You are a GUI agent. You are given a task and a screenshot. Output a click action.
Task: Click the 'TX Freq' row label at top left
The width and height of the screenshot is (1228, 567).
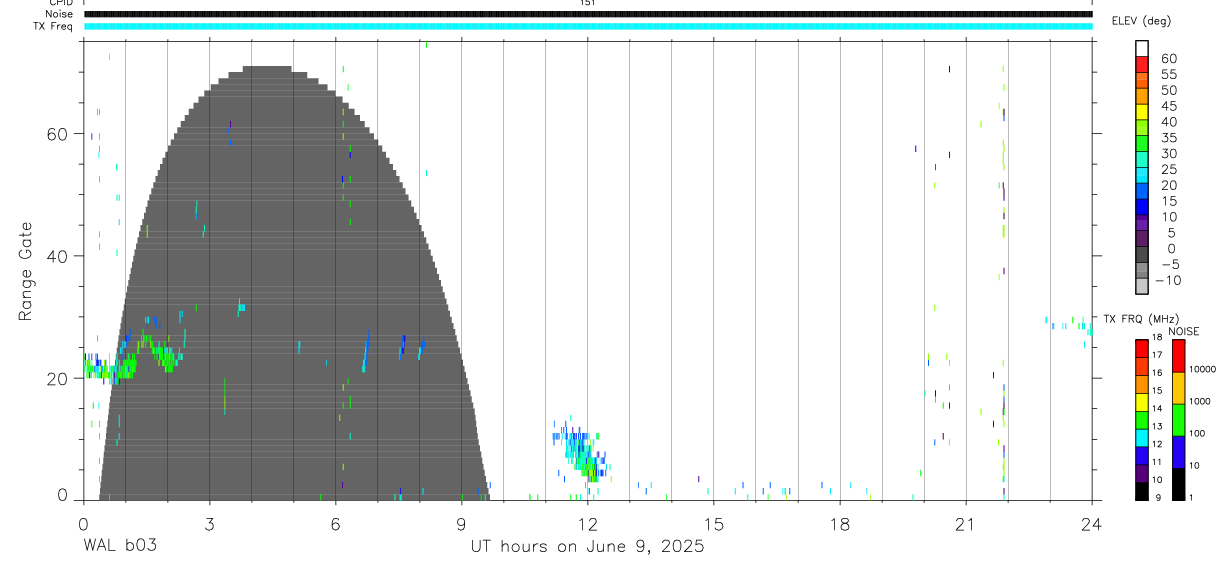[55, 26]
